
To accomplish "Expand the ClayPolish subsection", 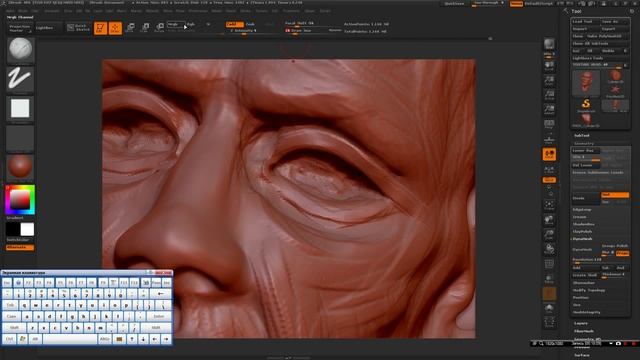I will [582, 231].
